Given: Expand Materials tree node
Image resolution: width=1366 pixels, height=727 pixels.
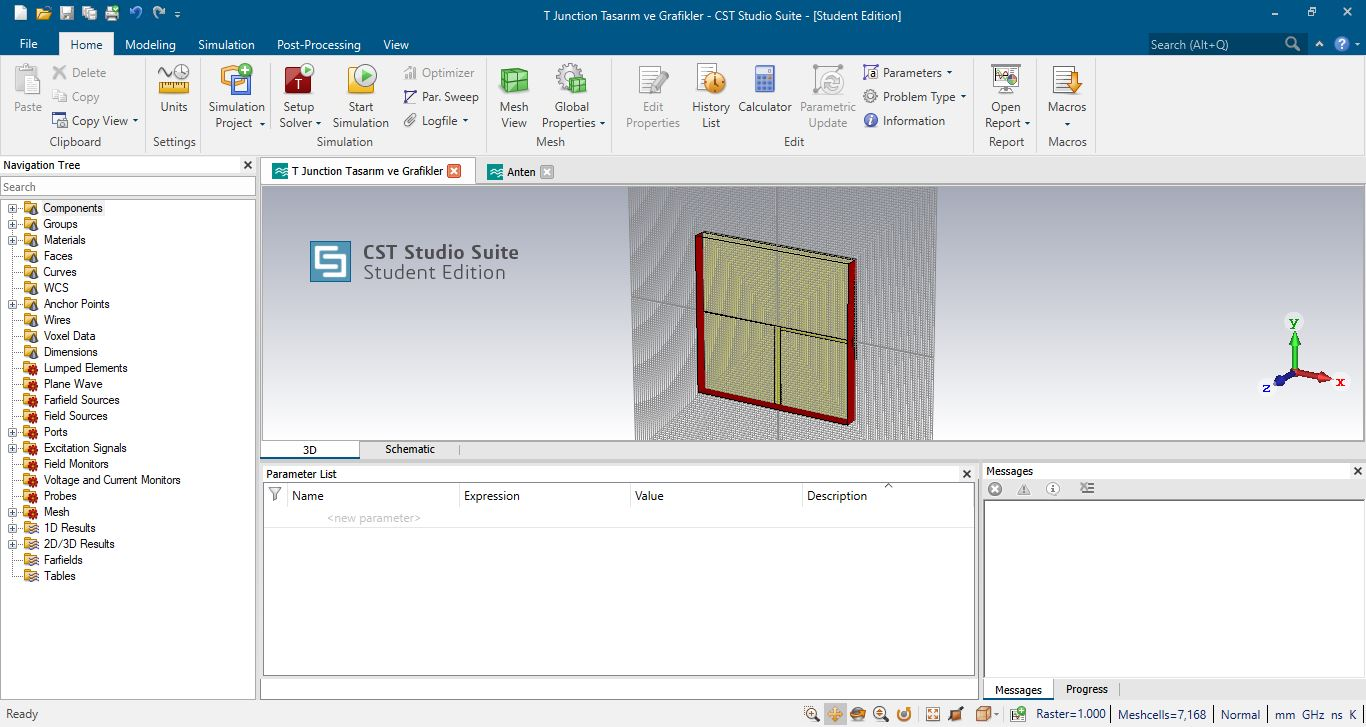Looking at the screenshot, I should (13, 240).
